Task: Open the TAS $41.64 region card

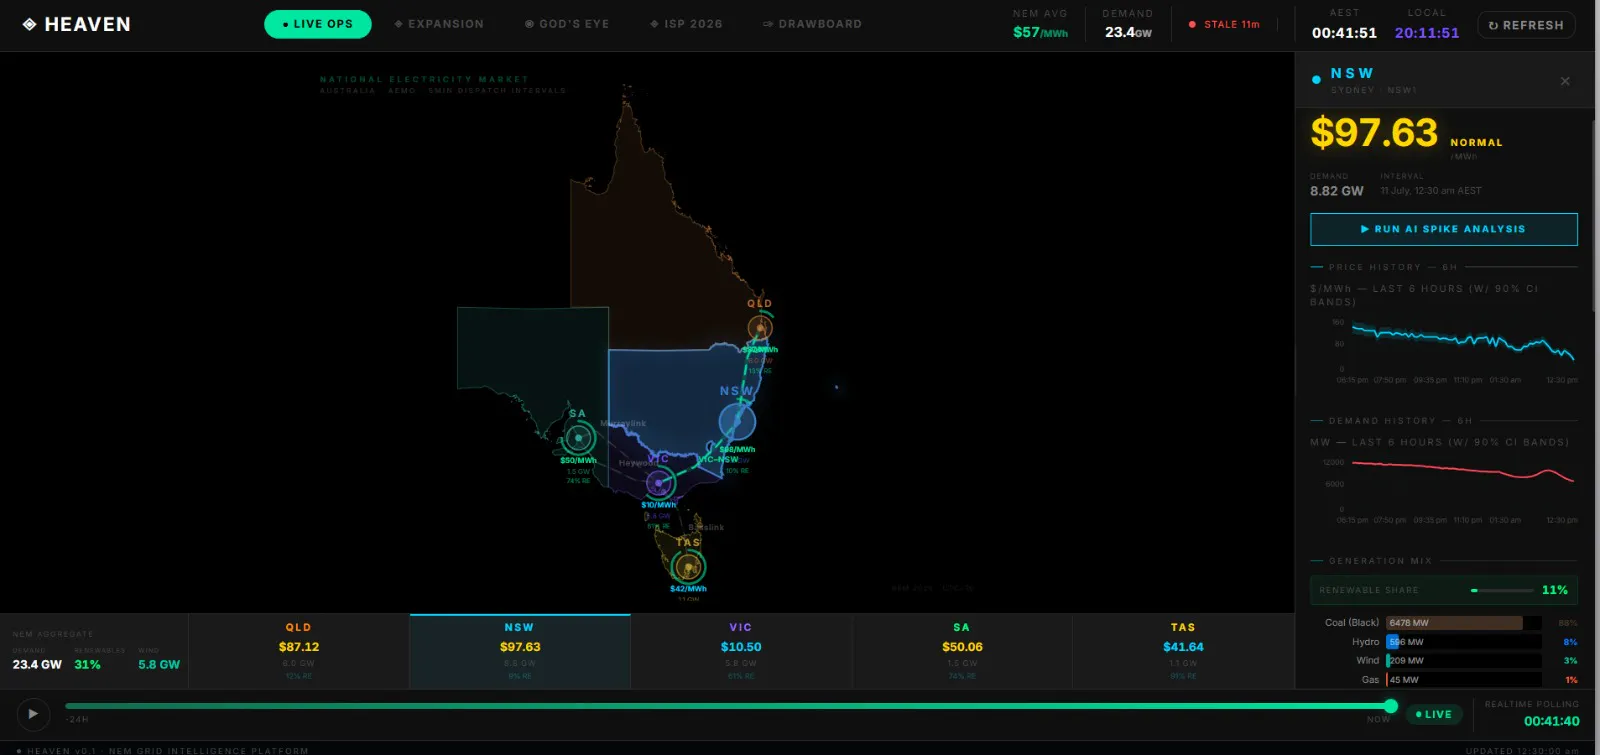Action: tap(1183, 651)
